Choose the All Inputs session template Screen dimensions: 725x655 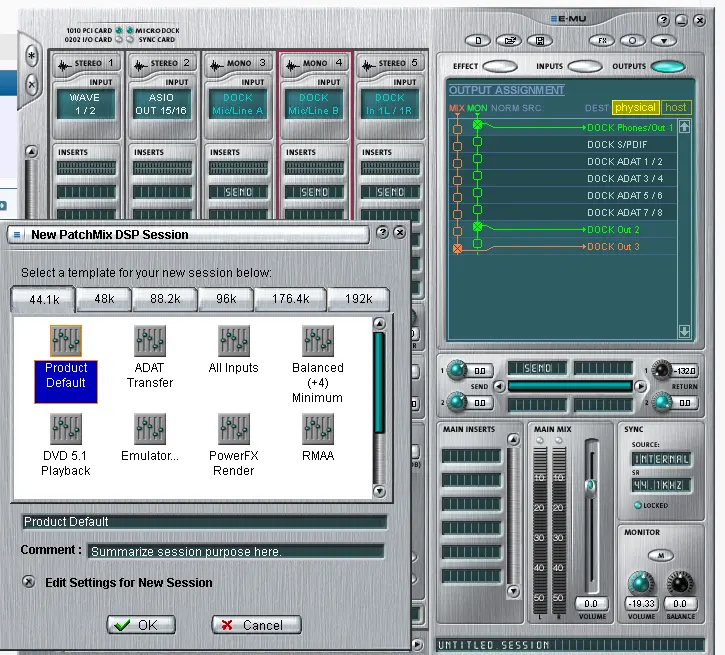(233, 342)
